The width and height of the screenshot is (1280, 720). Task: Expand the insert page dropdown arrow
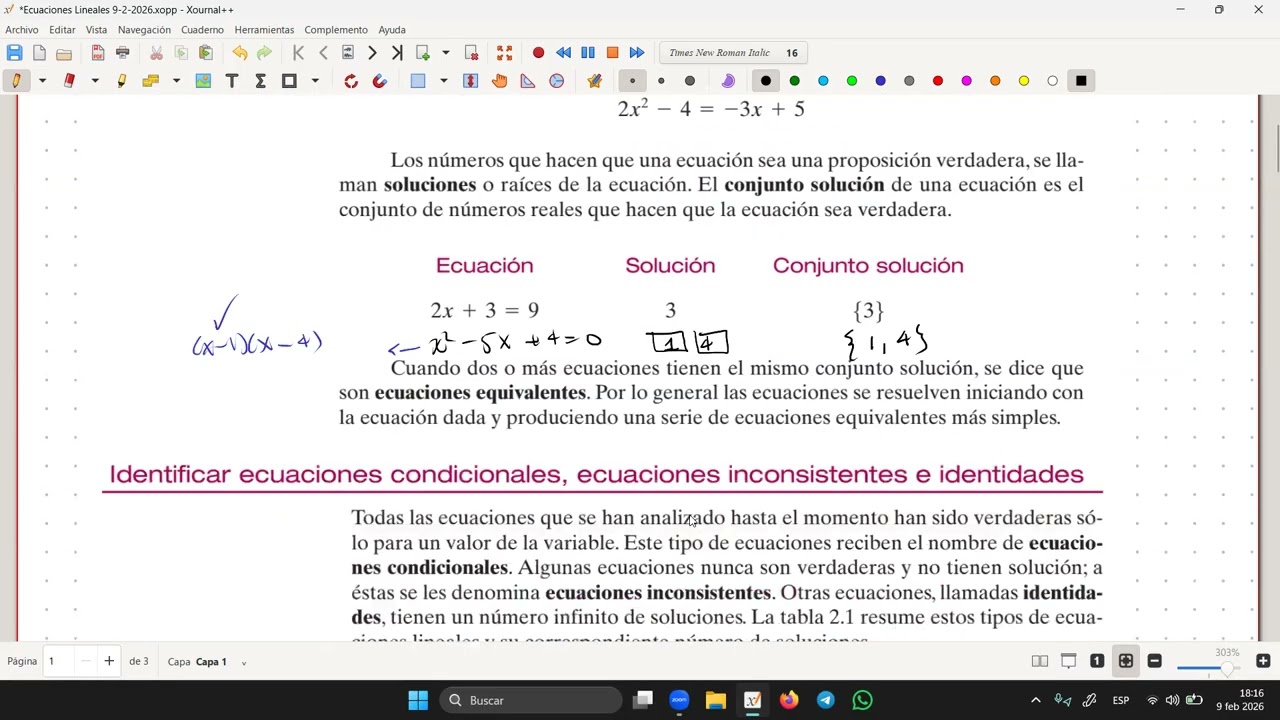pos(446,53)
